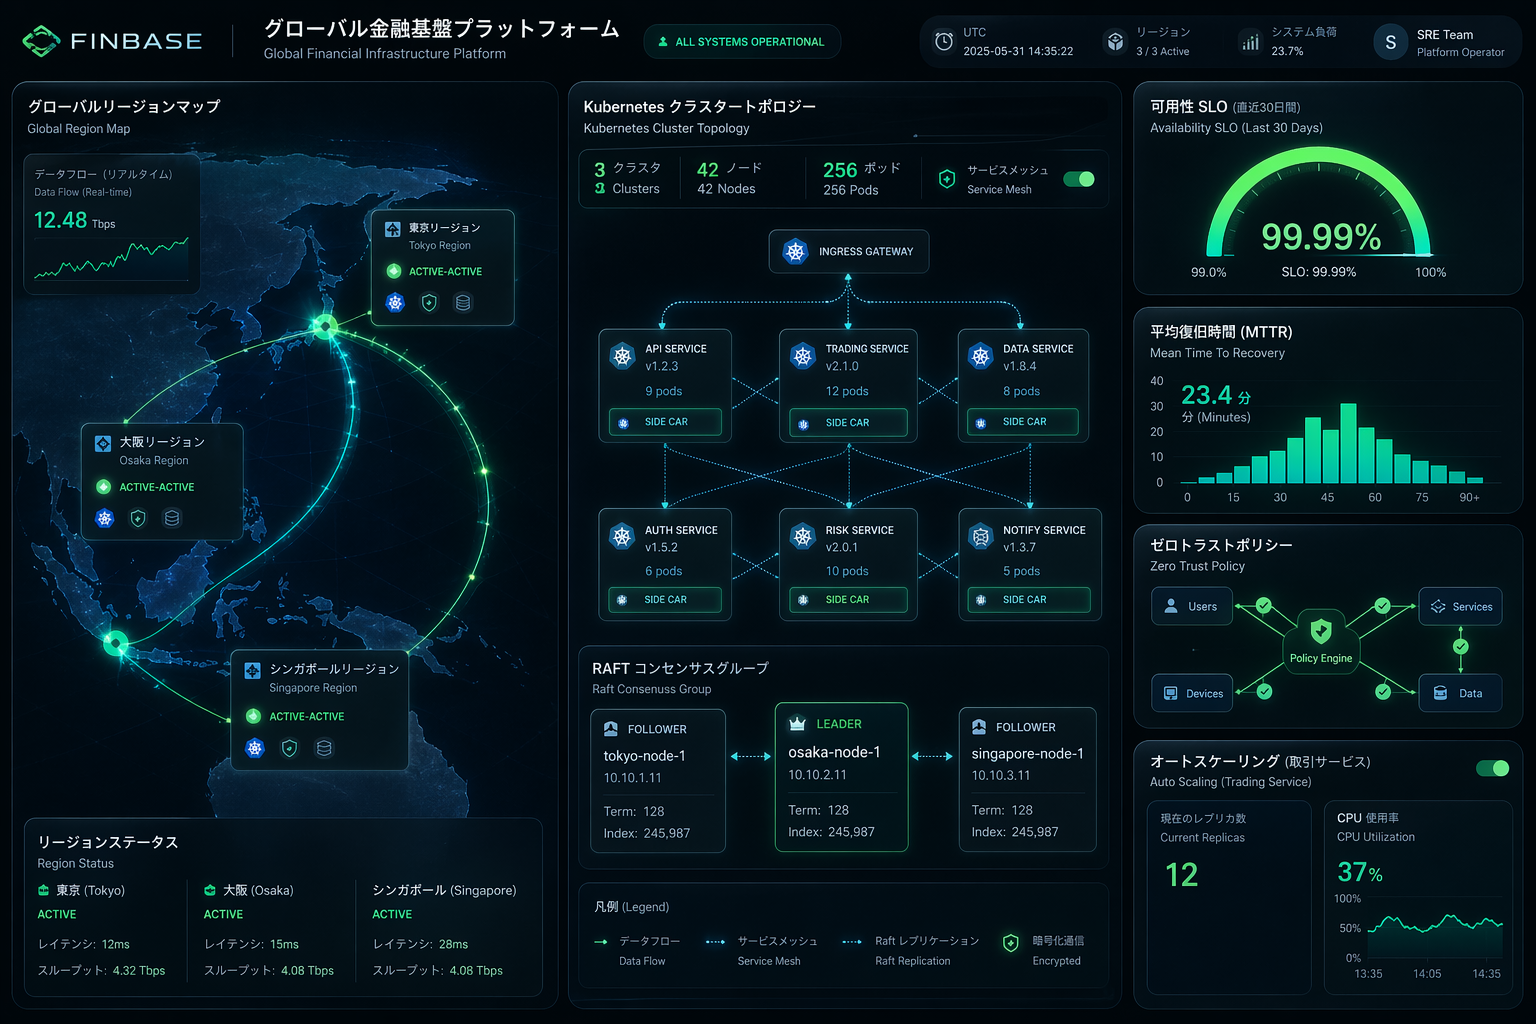1536x1024 pixels.
Task: Click the ALL SYSTEMS OPERATIONAL status badge
Action: (x=742, y=42)
